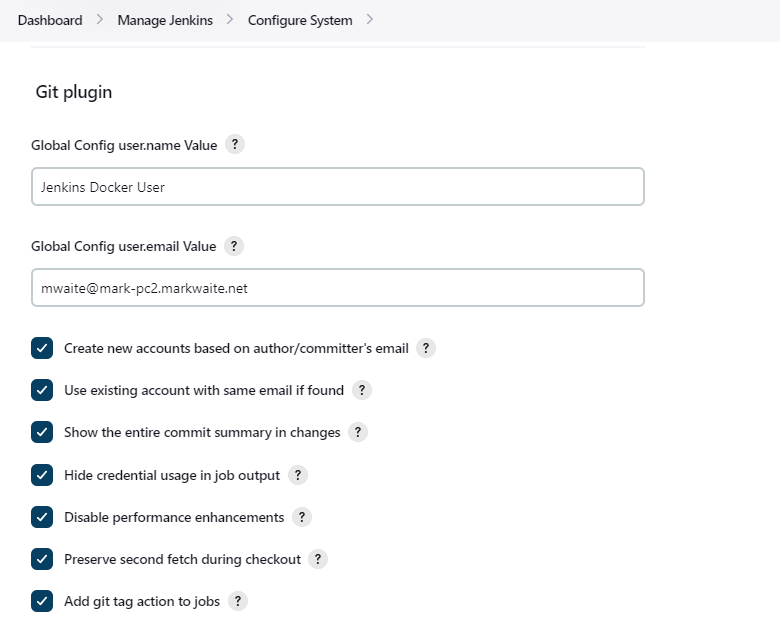Image resolution: width=780 pixels, height=624 pixels.
Task: Open help for Global Config user.name Value
Action: coord(235,145)
